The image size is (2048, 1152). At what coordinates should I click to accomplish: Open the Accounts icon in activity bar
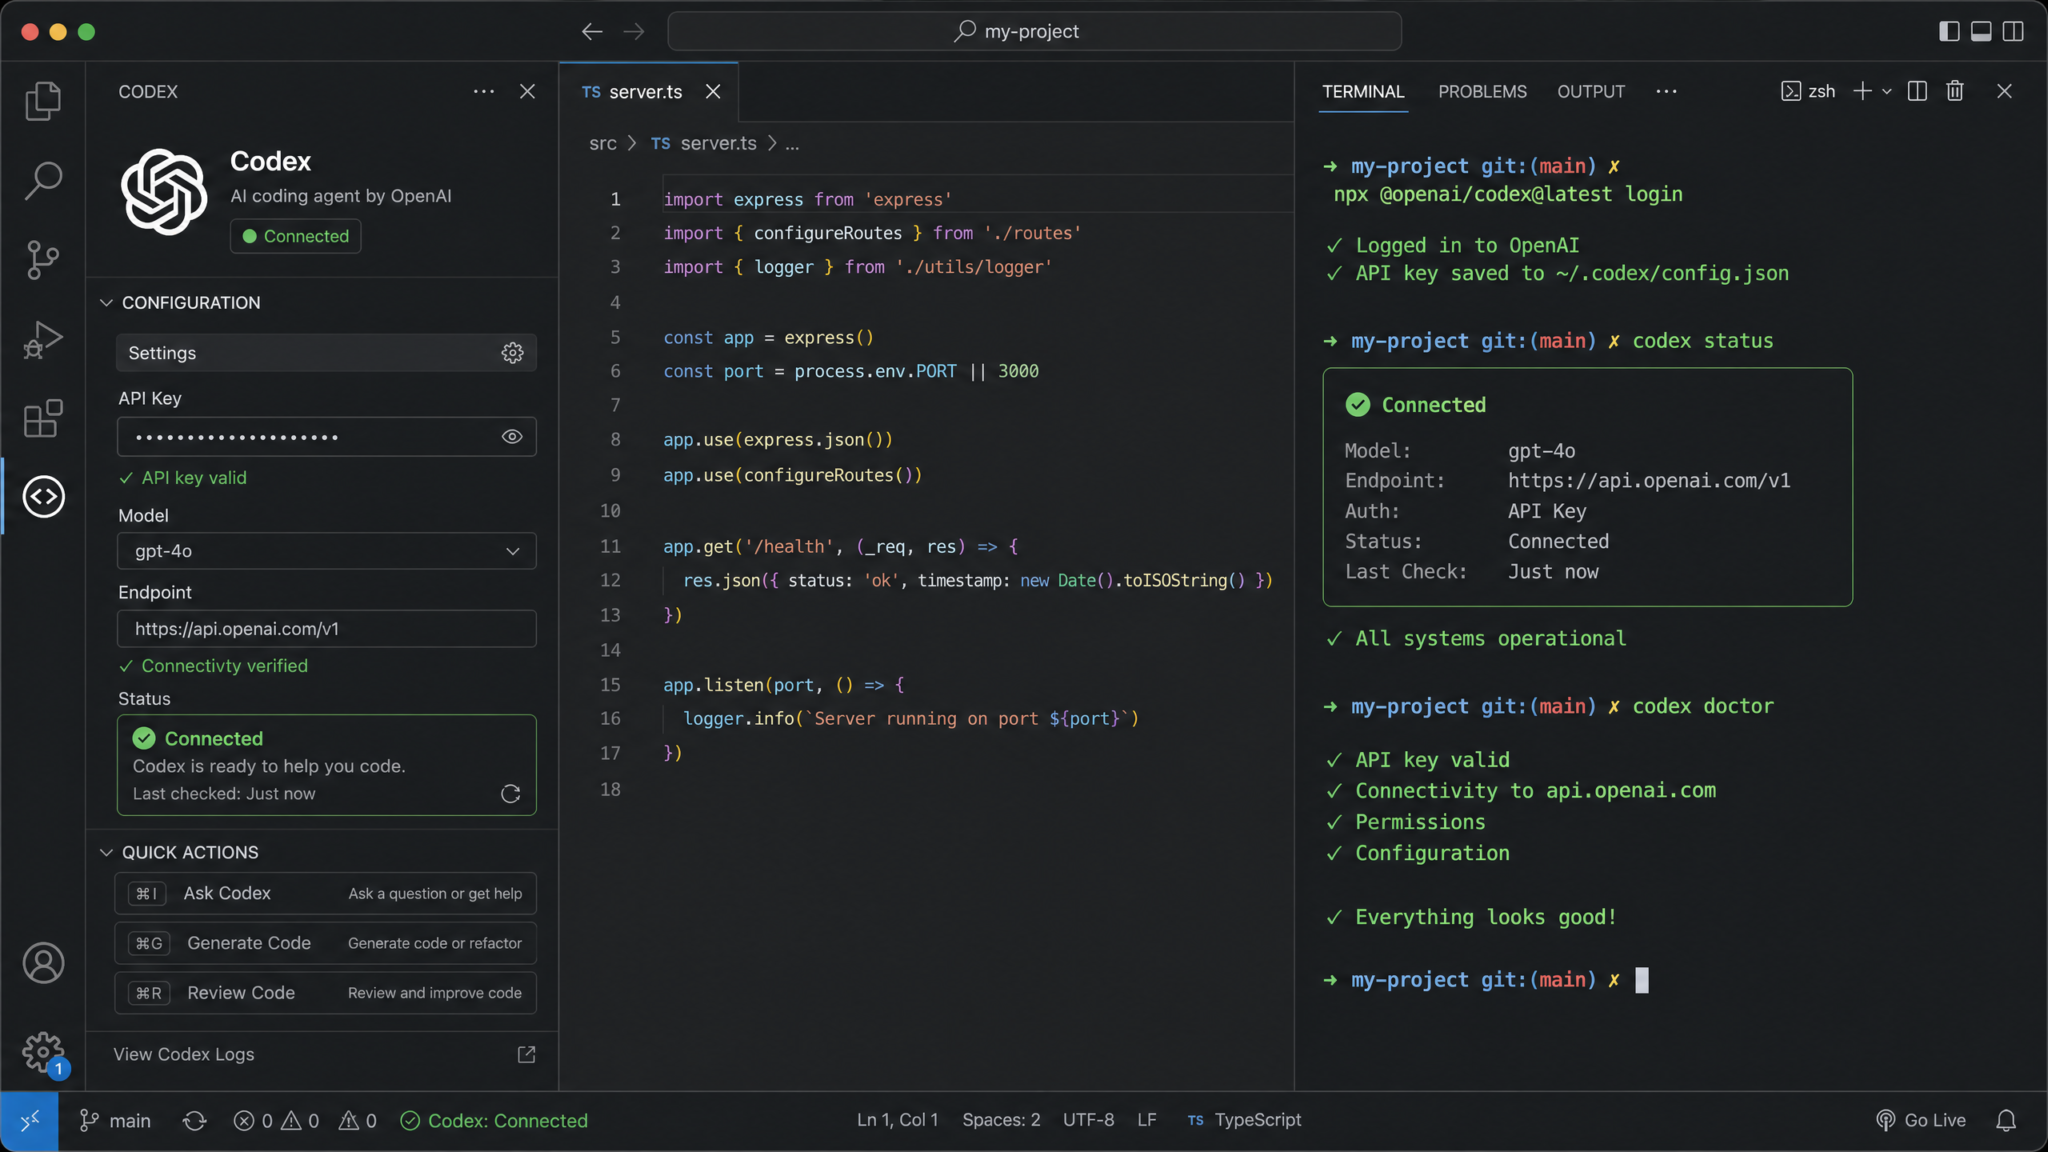[44, 963]
